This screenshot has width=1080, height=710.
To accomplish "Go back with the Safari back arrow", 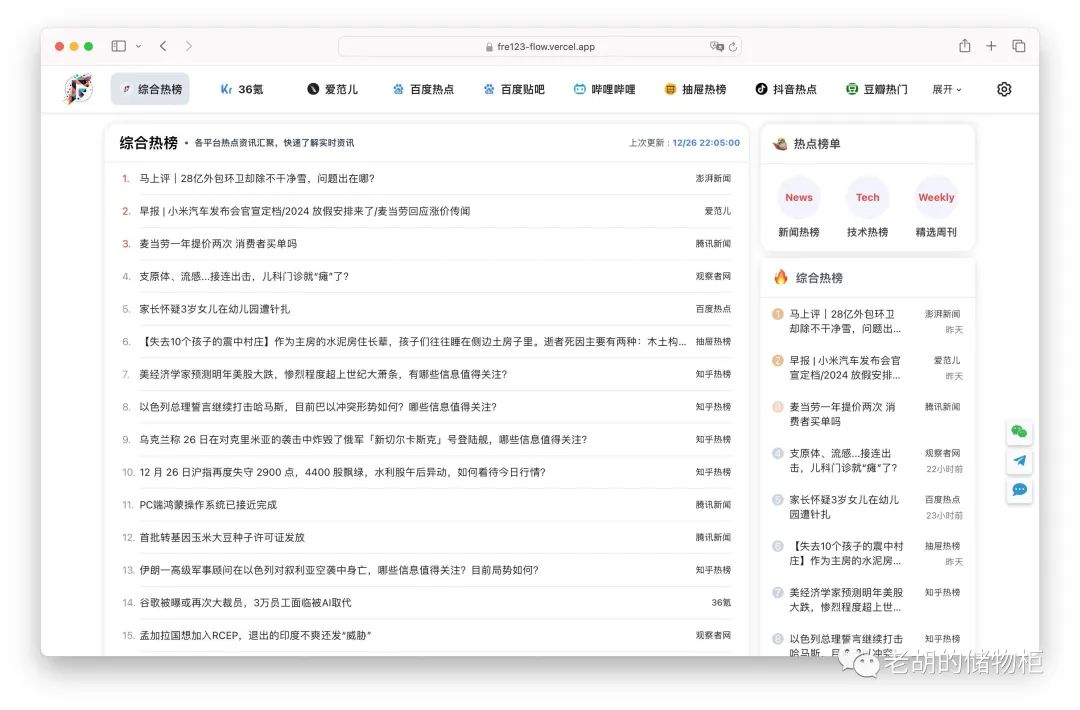I will coord(163,46).
